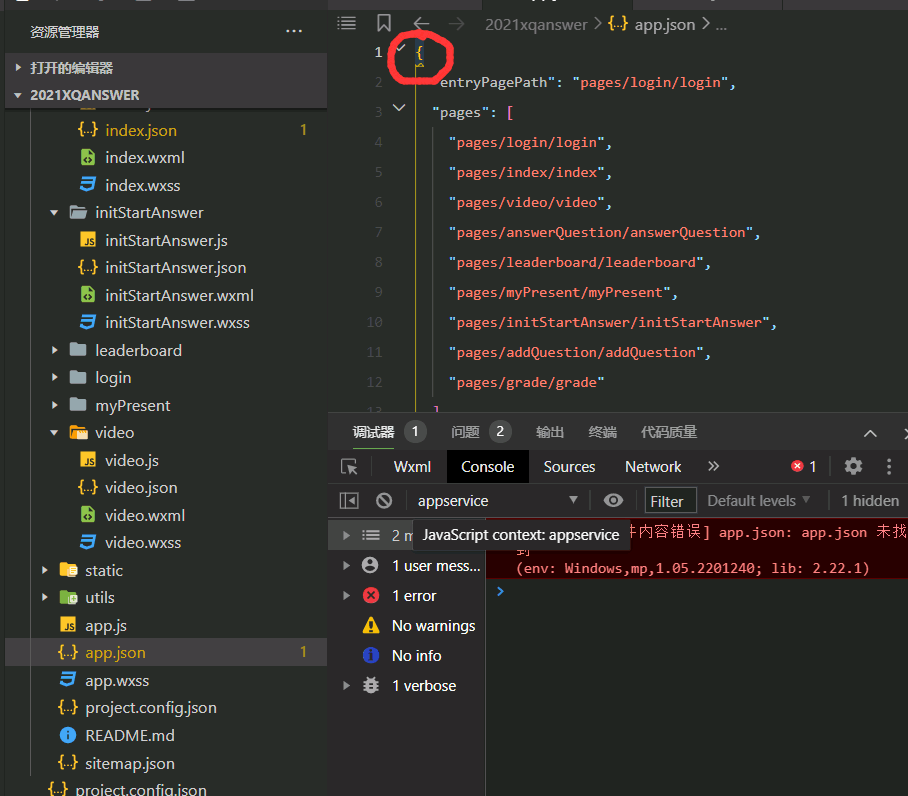
Task: Navigate forward with the right arrow
Action: 456,24
